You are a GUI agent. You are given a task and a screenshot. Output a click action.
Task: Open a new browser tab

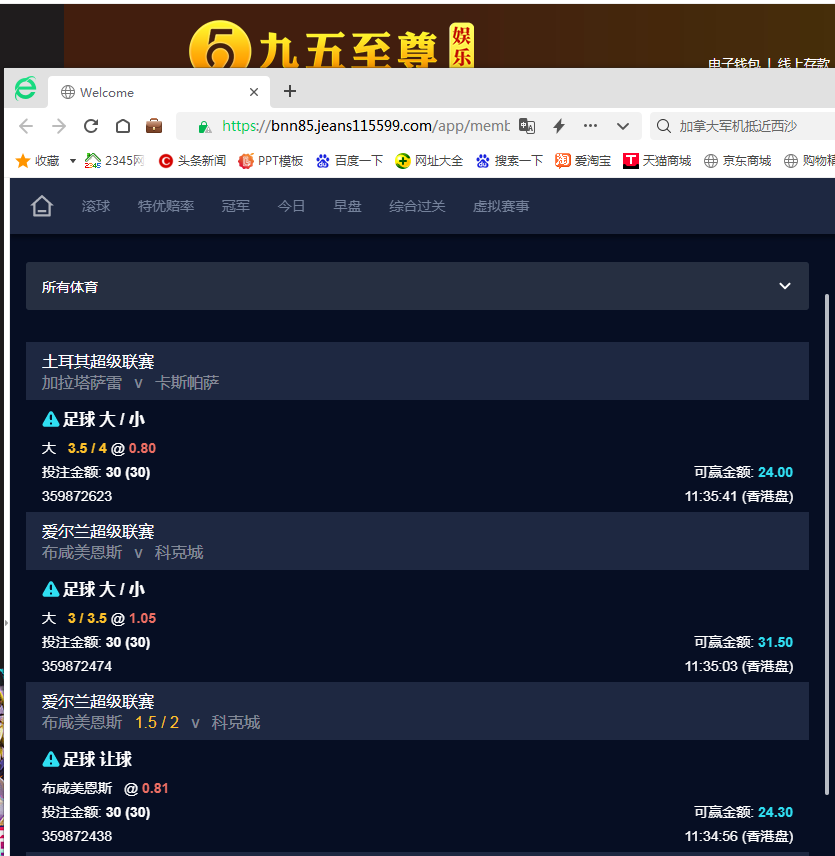coord(290,91)
